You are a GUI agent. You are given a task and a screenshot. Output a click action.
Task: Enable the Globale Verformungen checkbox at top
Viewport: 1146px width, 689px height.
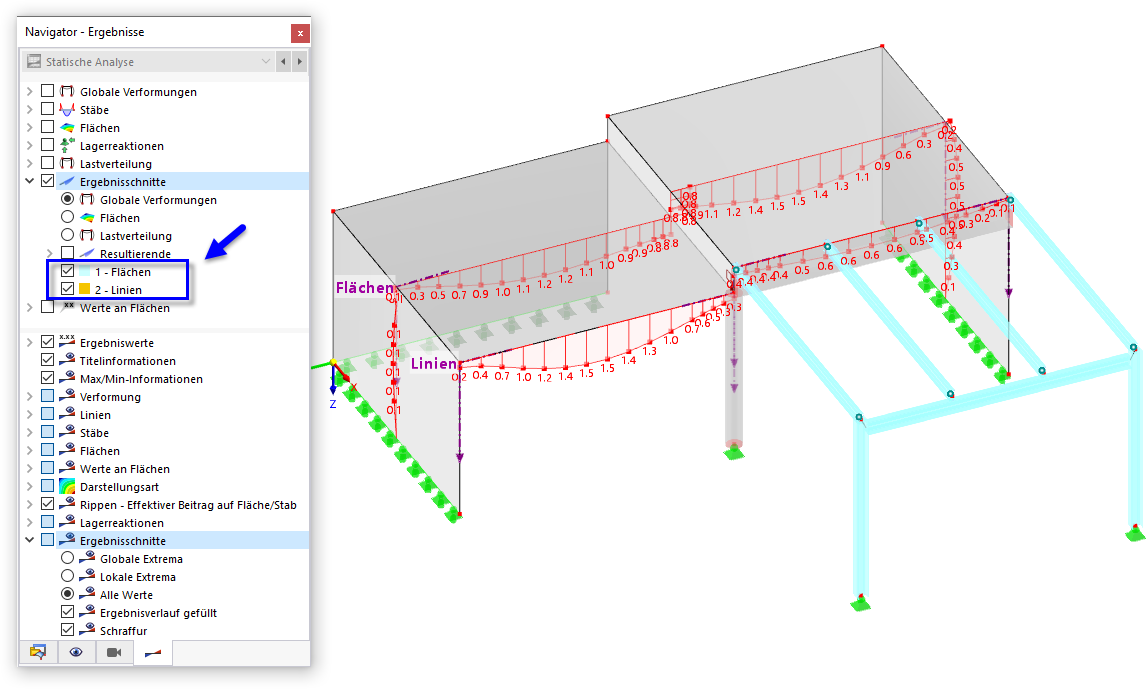tap(48, 91)
